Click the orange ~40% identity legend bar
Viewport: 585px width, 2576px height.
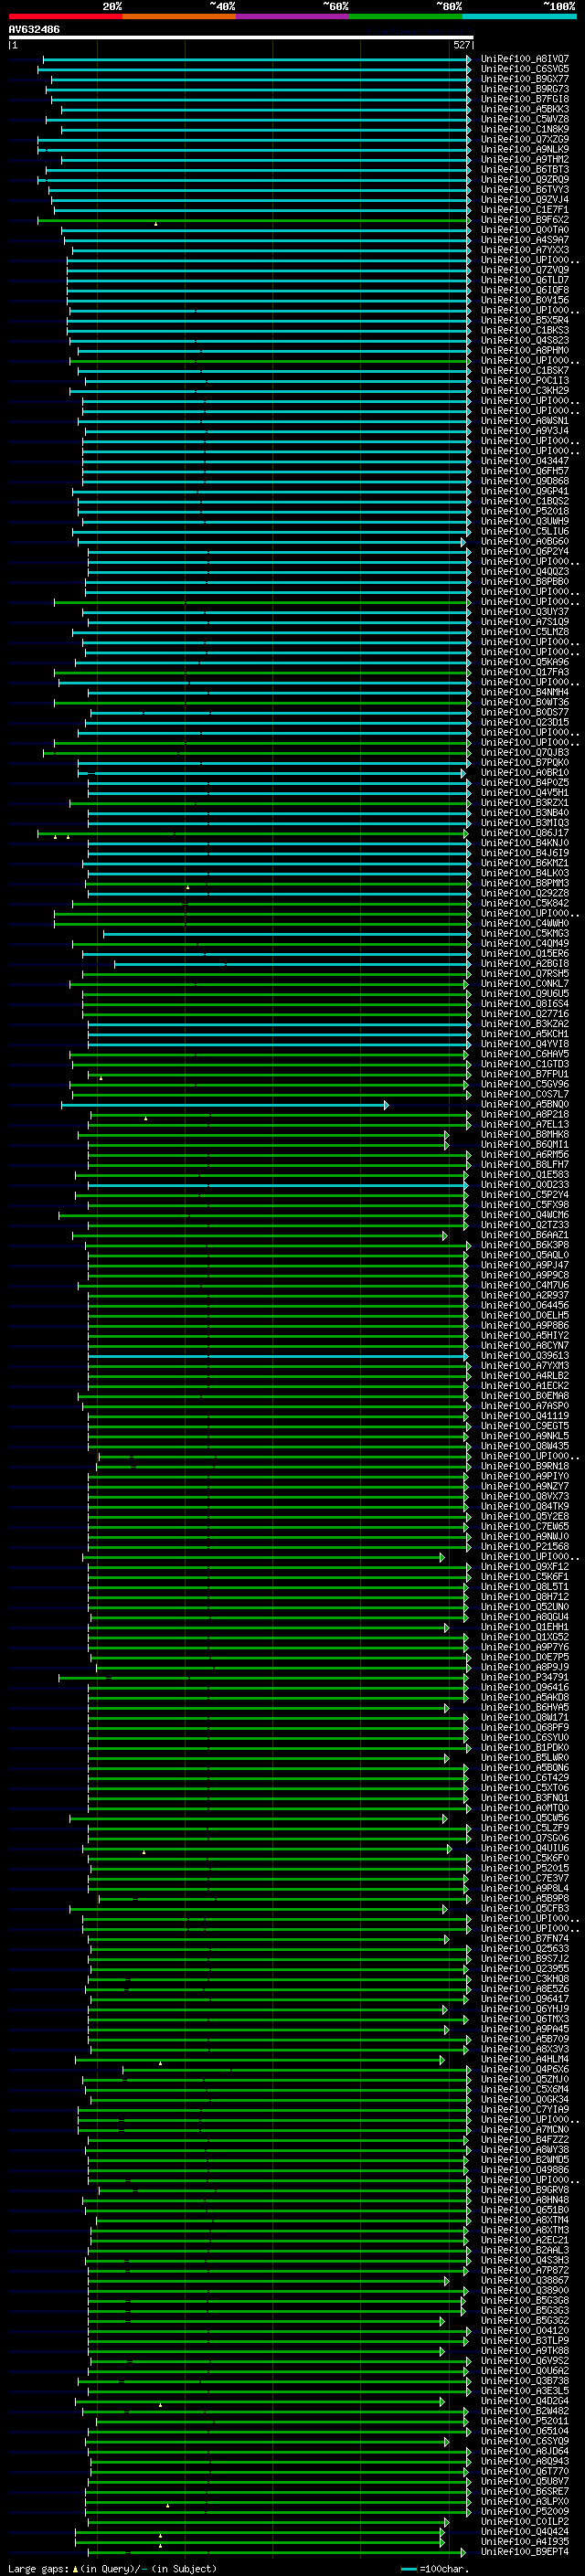[179, 16]
